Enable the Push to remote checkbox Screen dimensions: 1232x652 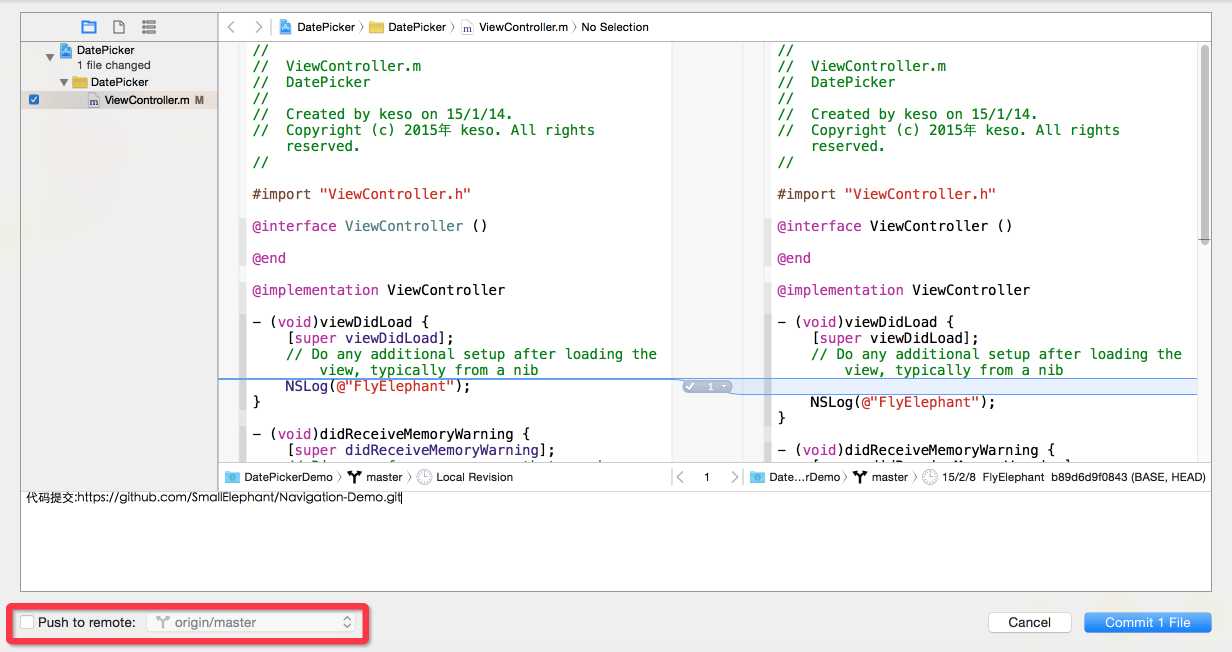pos(27,622)
